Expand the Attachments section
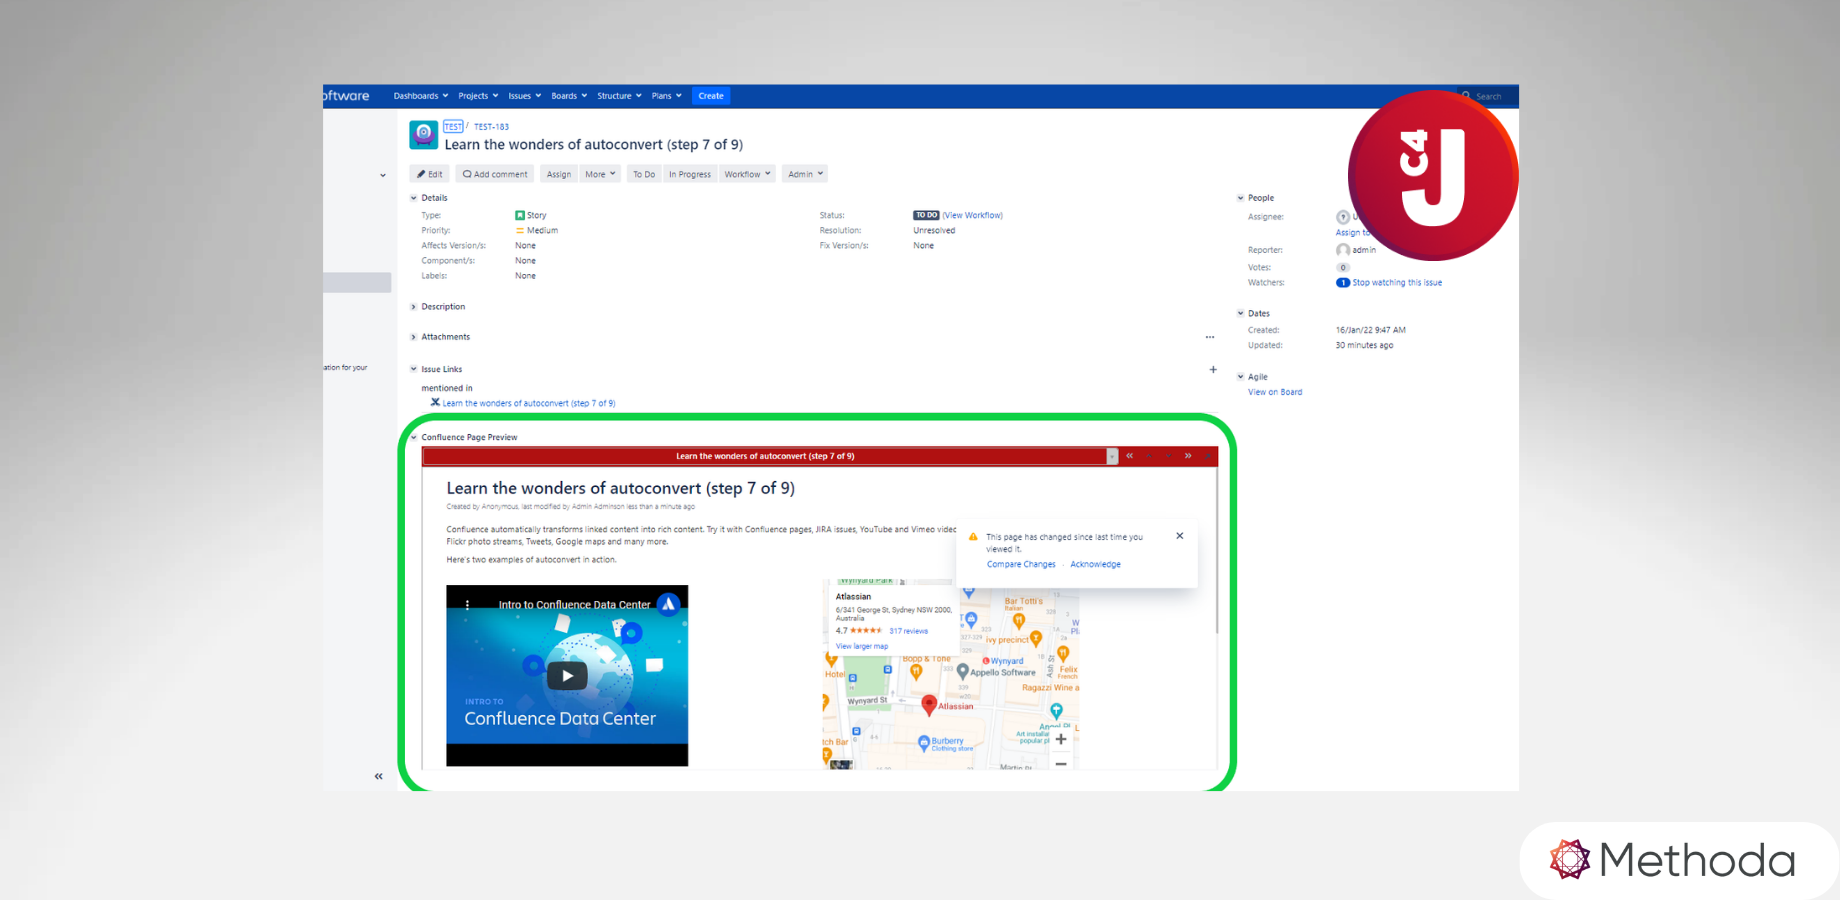Viewport: 1840px width, 900px height. (x=414, y=337)
